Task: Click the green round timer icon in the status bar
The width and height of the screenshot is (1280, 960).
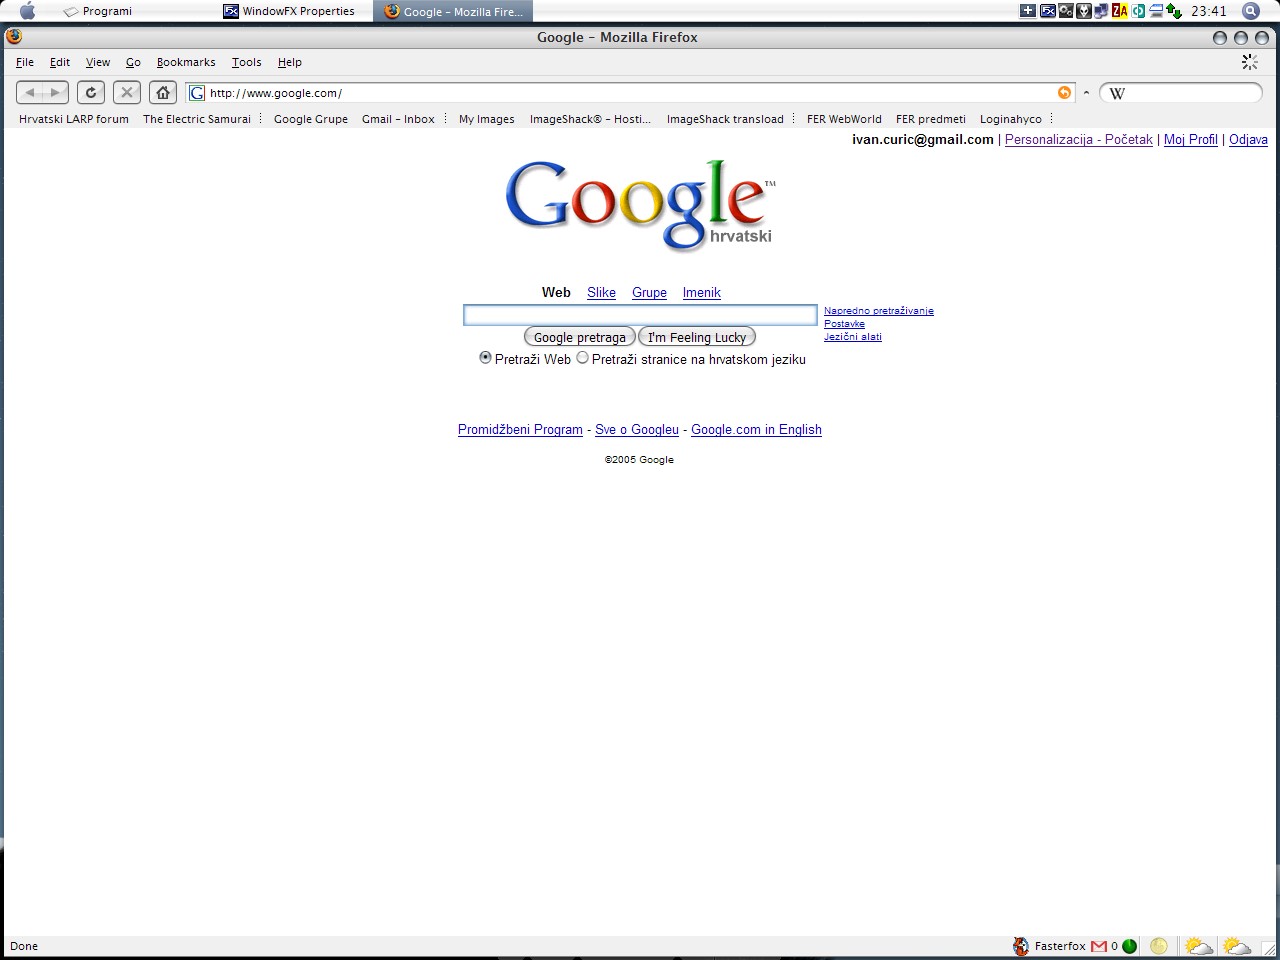Action: [1130, 946]
